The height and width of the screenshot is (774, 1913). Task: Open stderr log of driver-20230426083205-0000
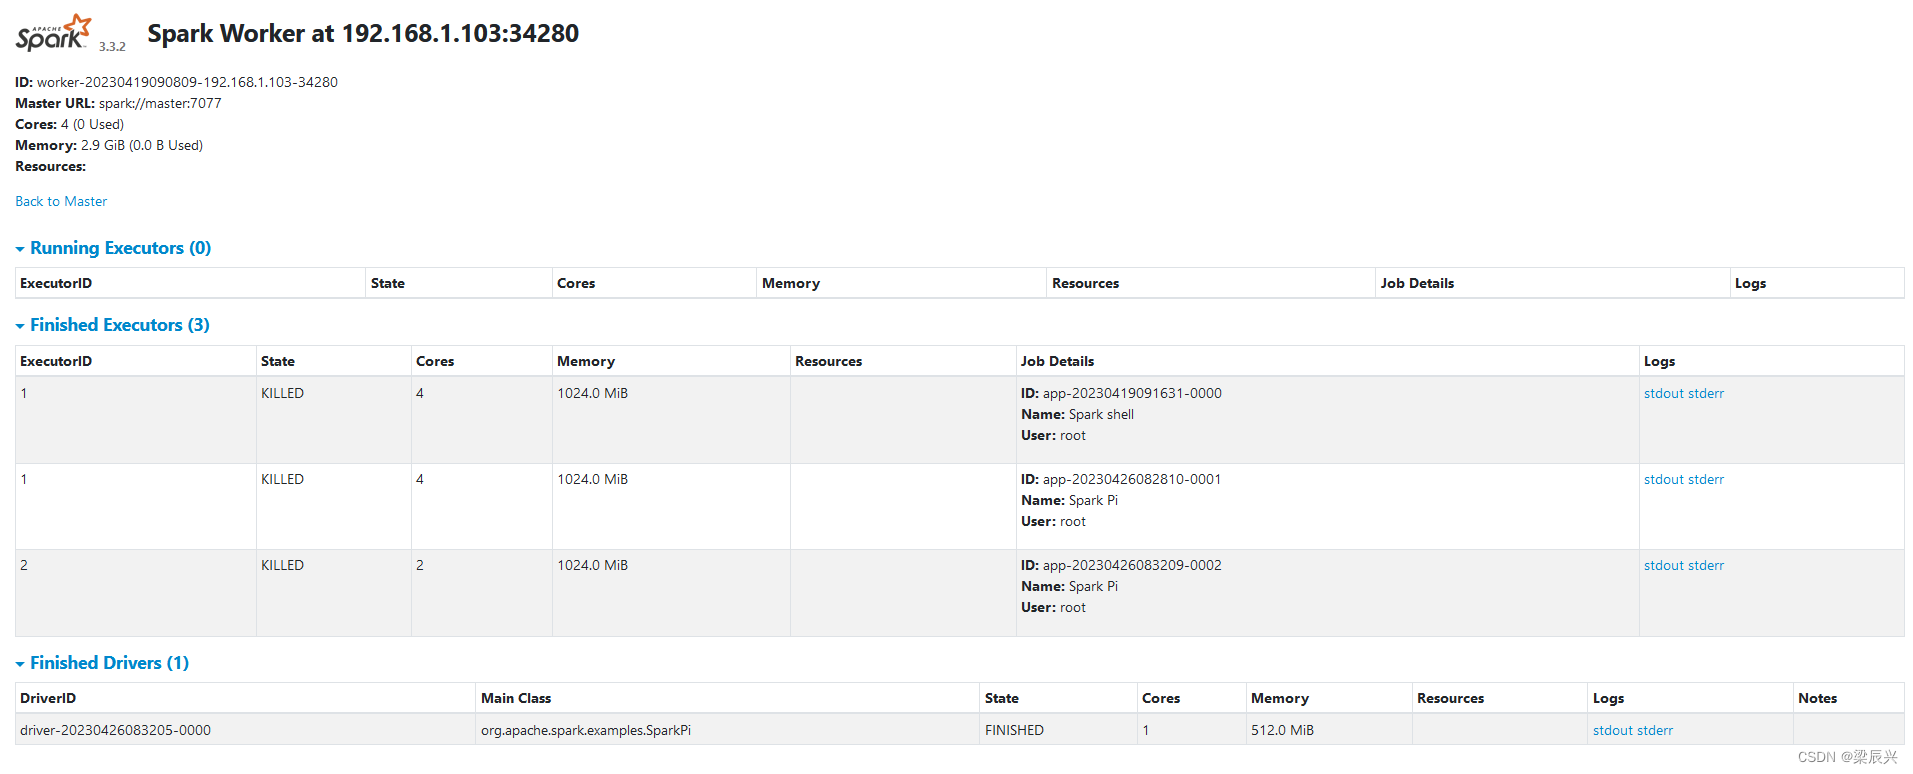pyautogui.click(x=1655, y=730)
